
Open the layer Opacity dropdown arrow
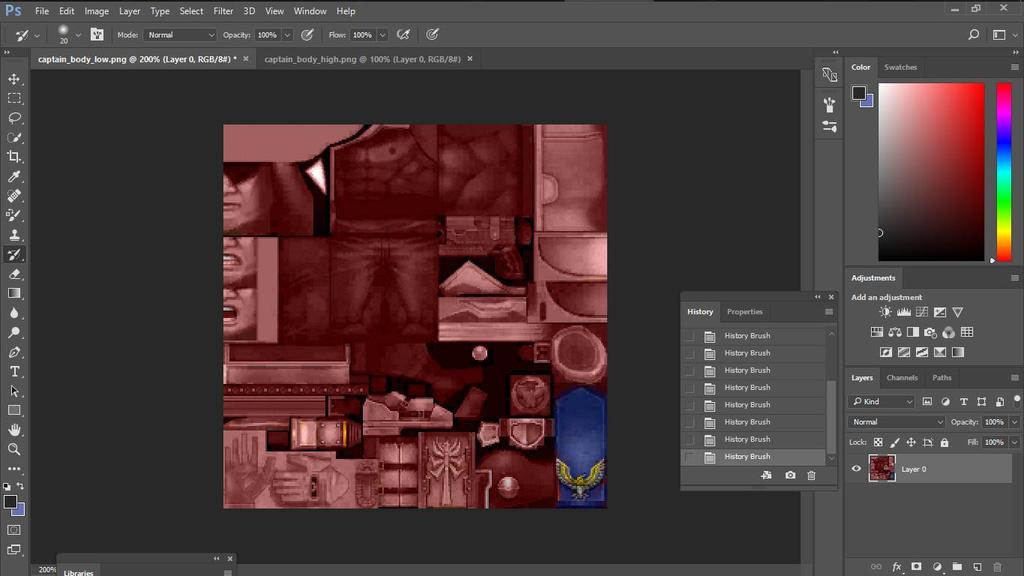coord(1014,422)
